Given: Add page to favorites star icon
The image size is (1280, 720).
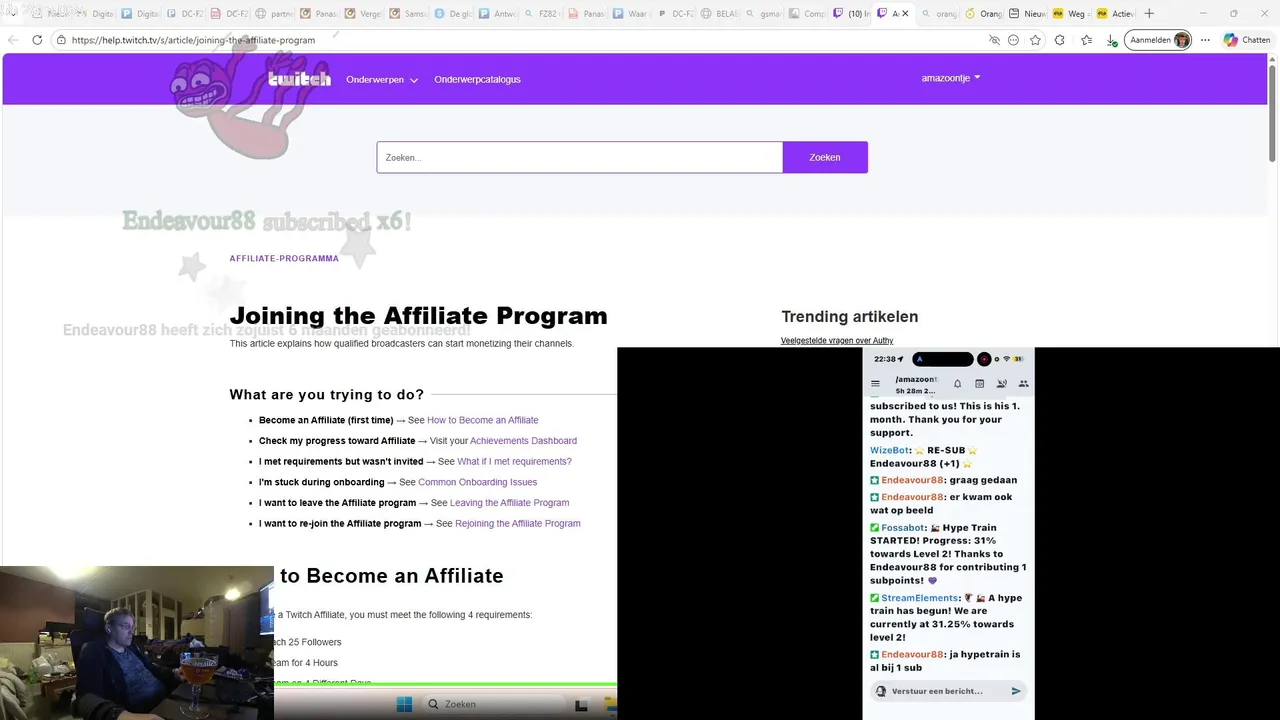Looking at the screenshot, I should [1035, 40].
